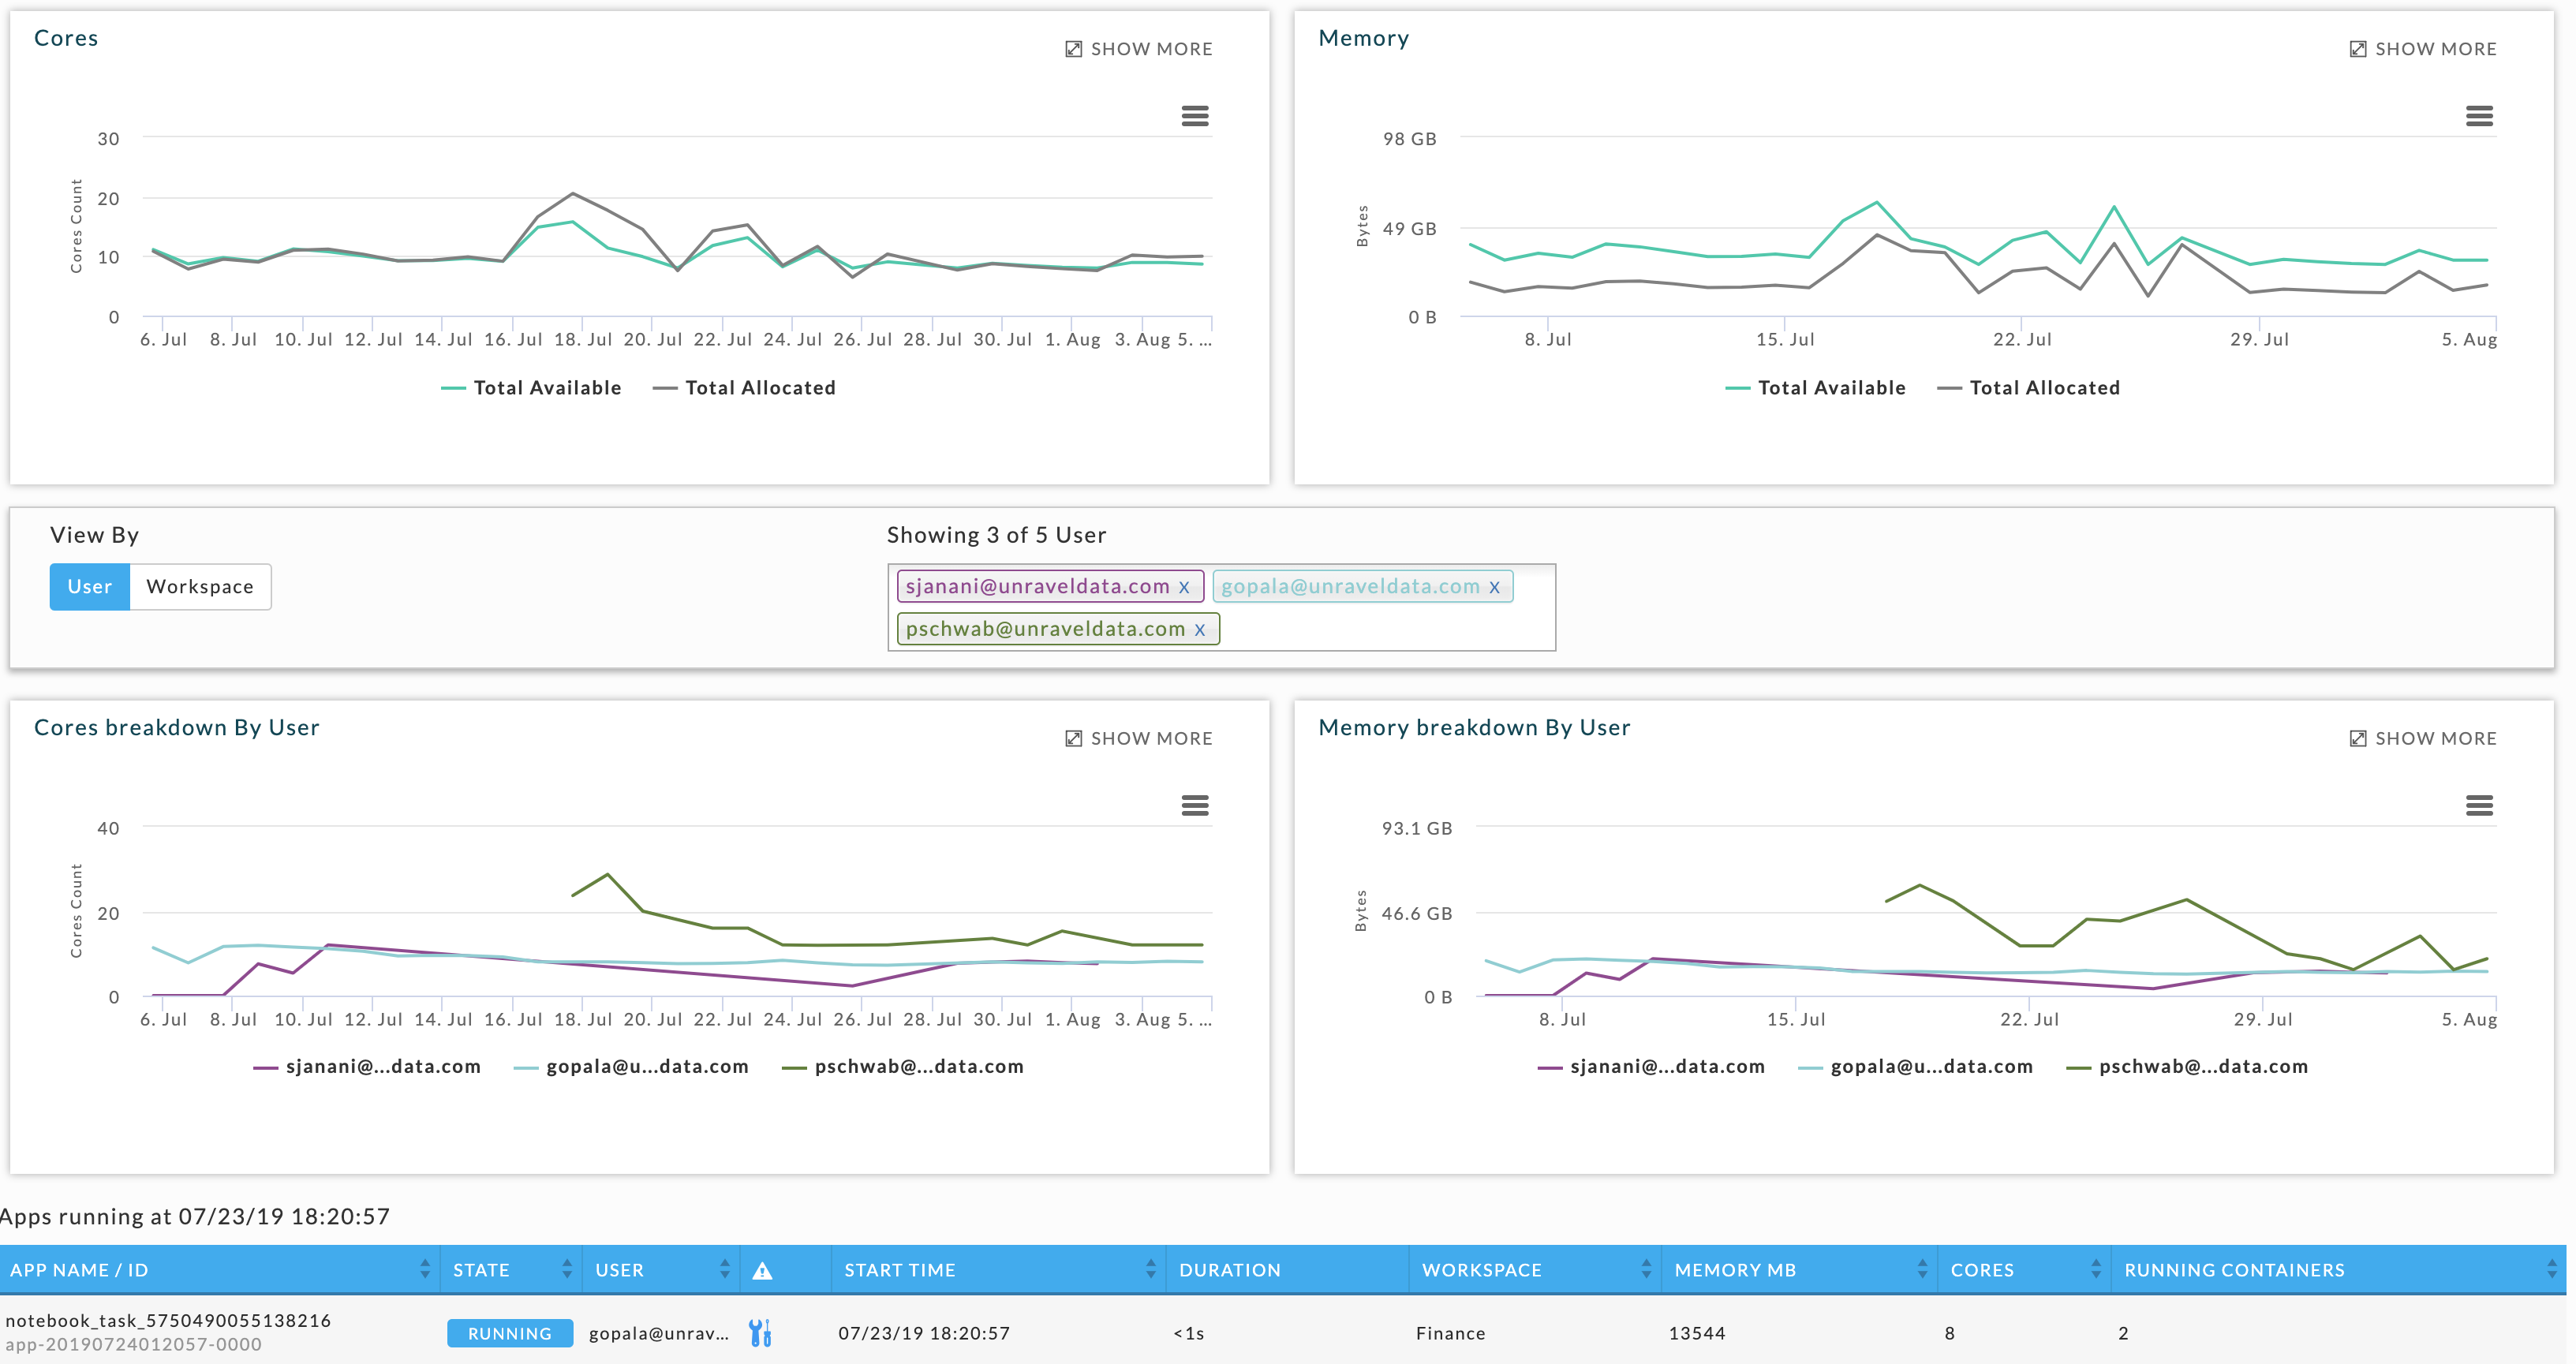Click Show More expand icon in Memory panel

(x=2357, y=49)
